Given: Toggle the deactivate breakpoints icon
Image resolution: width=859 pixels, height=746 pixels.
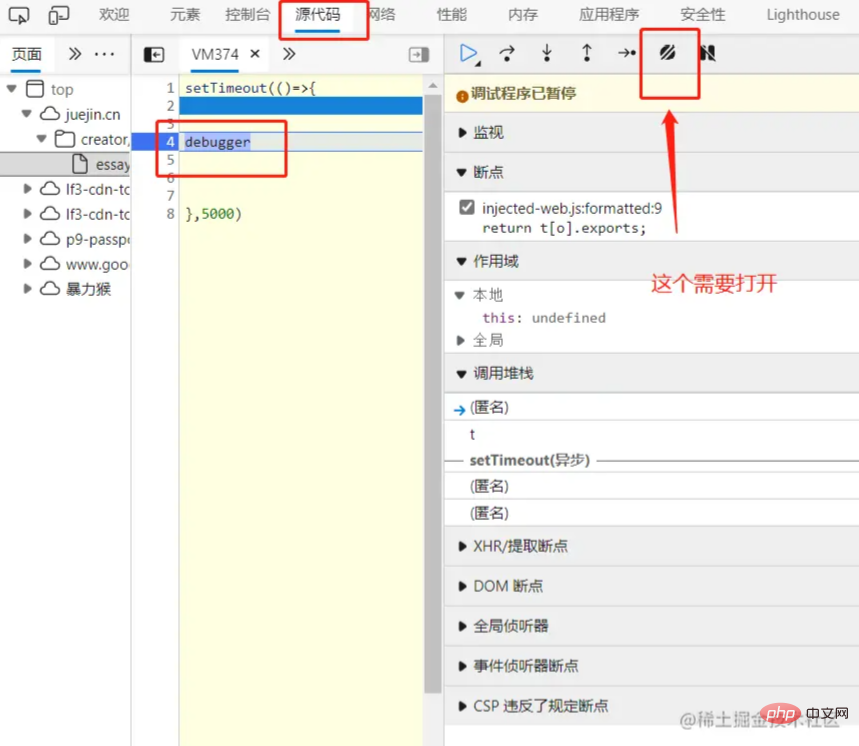Looking at the screenshot, I should (x=668, y=53).
